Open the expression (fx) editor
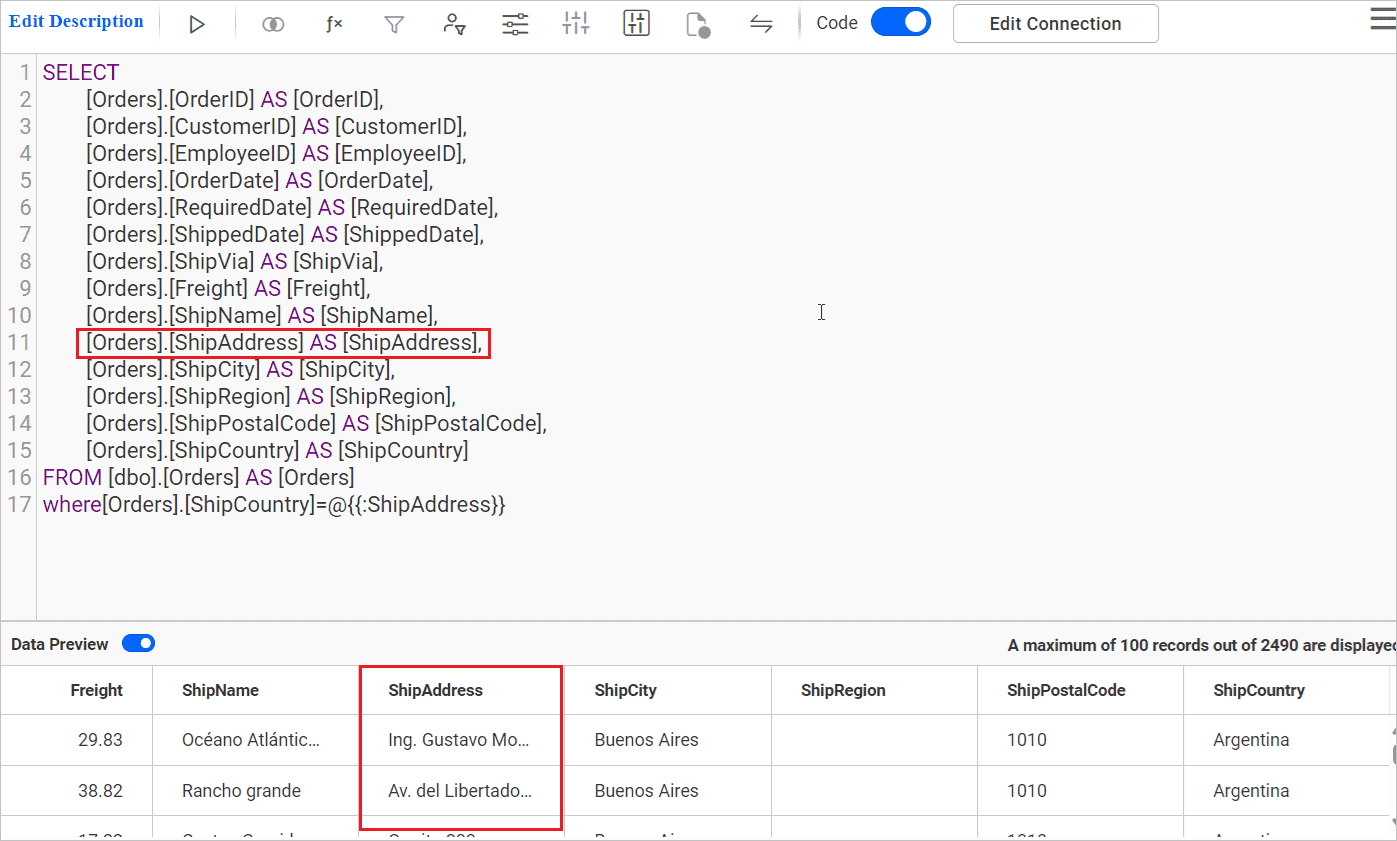The width and height of the screenshot is (1397, 841). click(334, 23)
